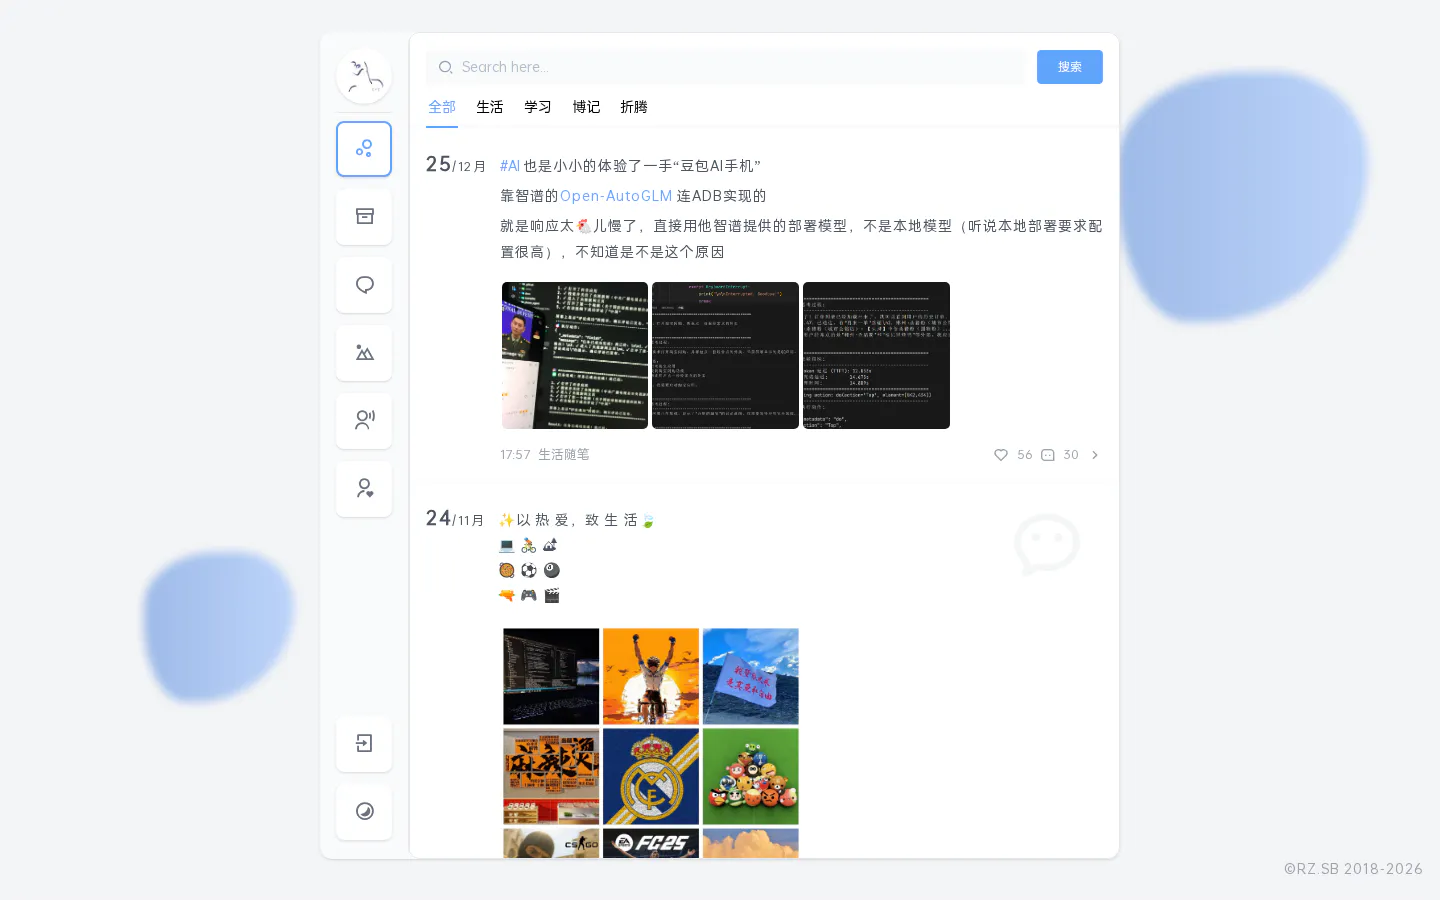Open the speaking person icon in sidebar
Image resolution: width=1440 pixels, height=900 pixels.
coord(364,421)
